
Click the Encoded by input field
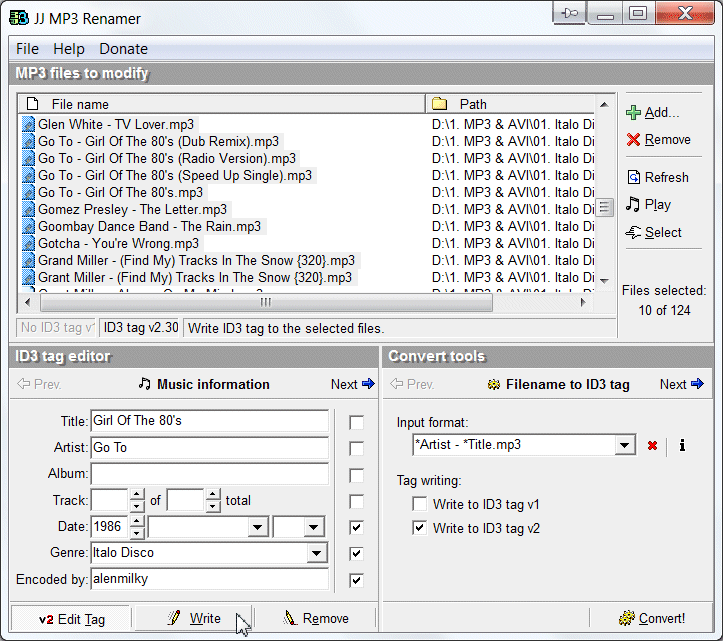[210, 579]
